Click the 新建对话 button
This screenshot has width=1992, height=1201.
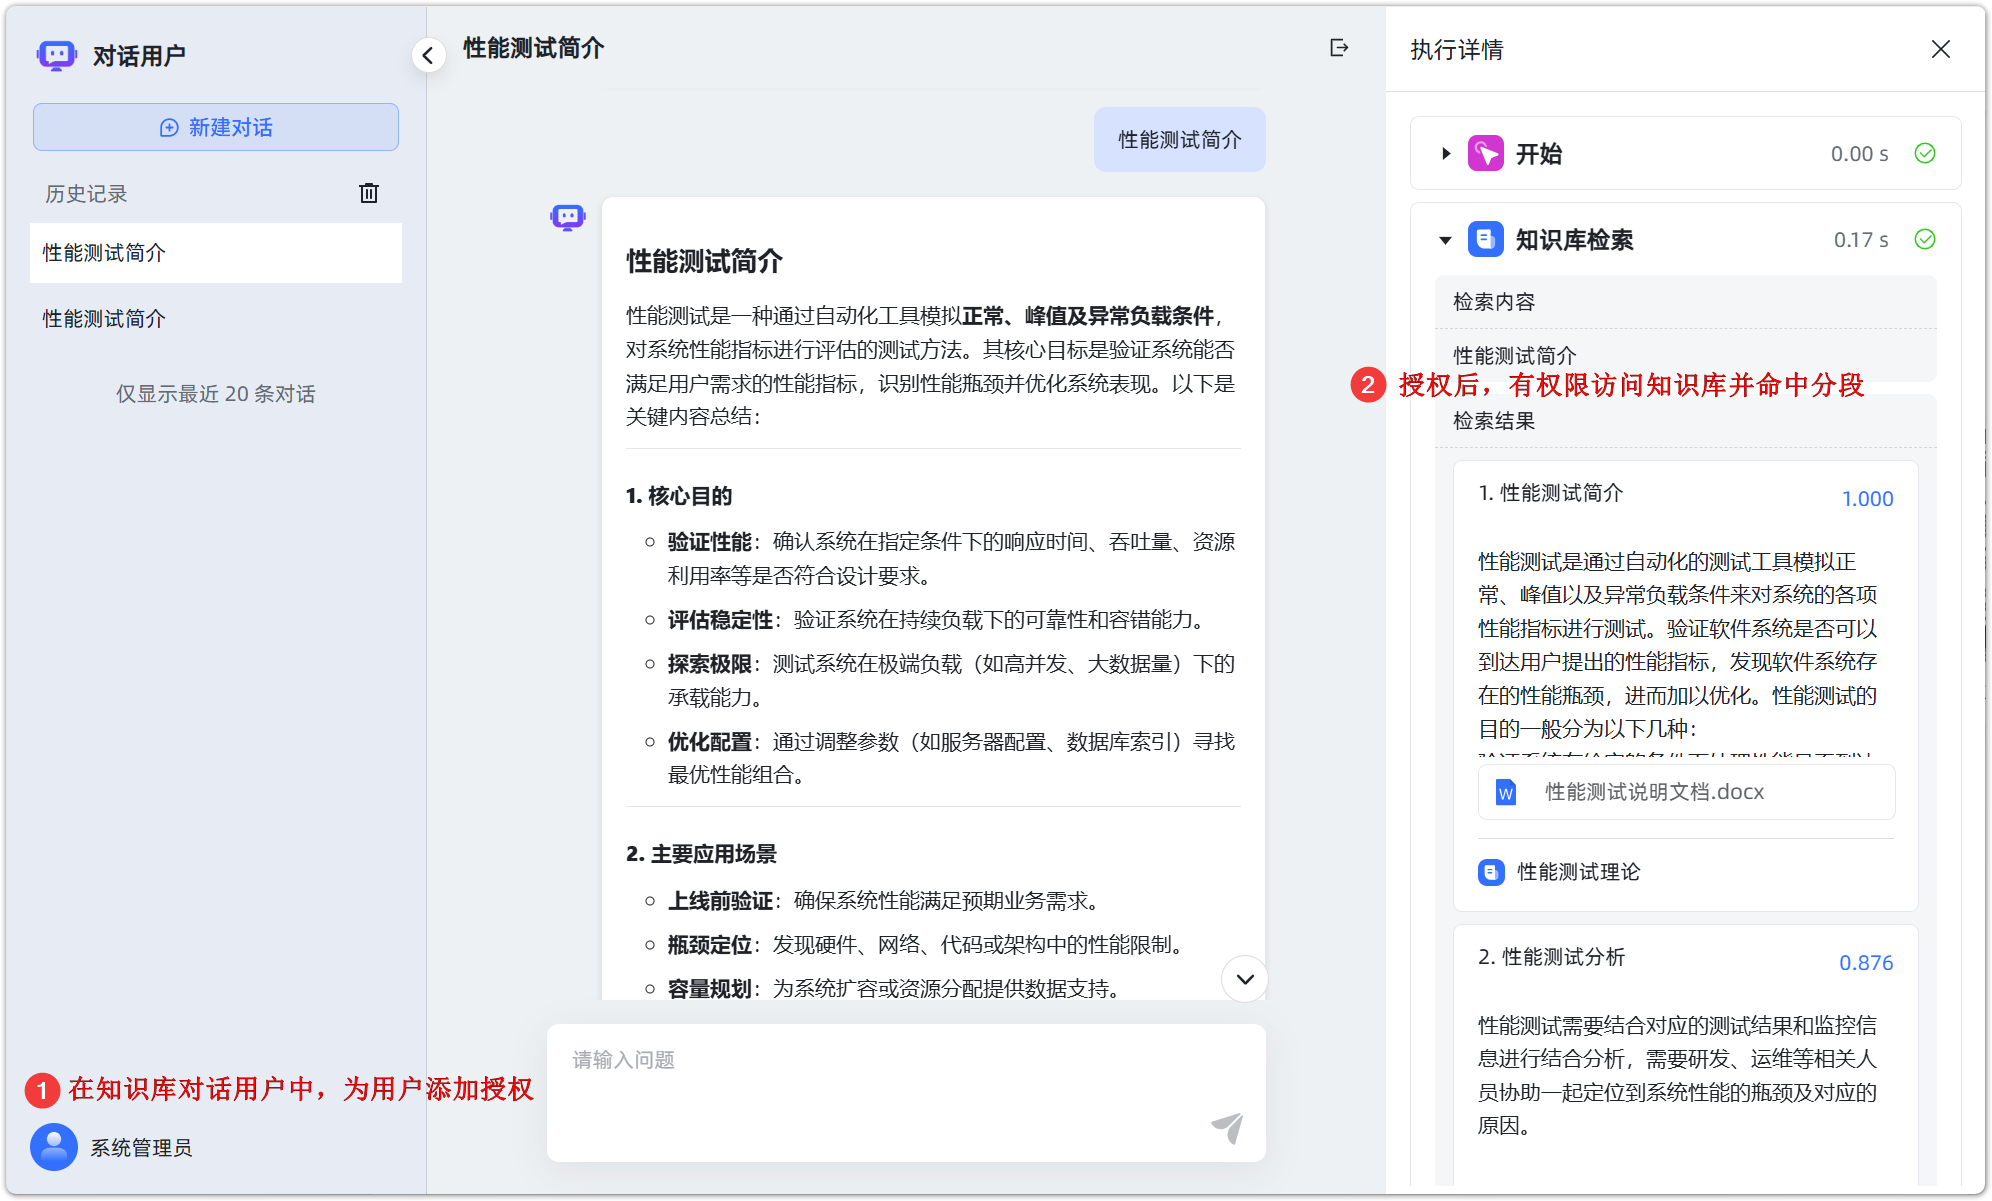pos(215,127)
